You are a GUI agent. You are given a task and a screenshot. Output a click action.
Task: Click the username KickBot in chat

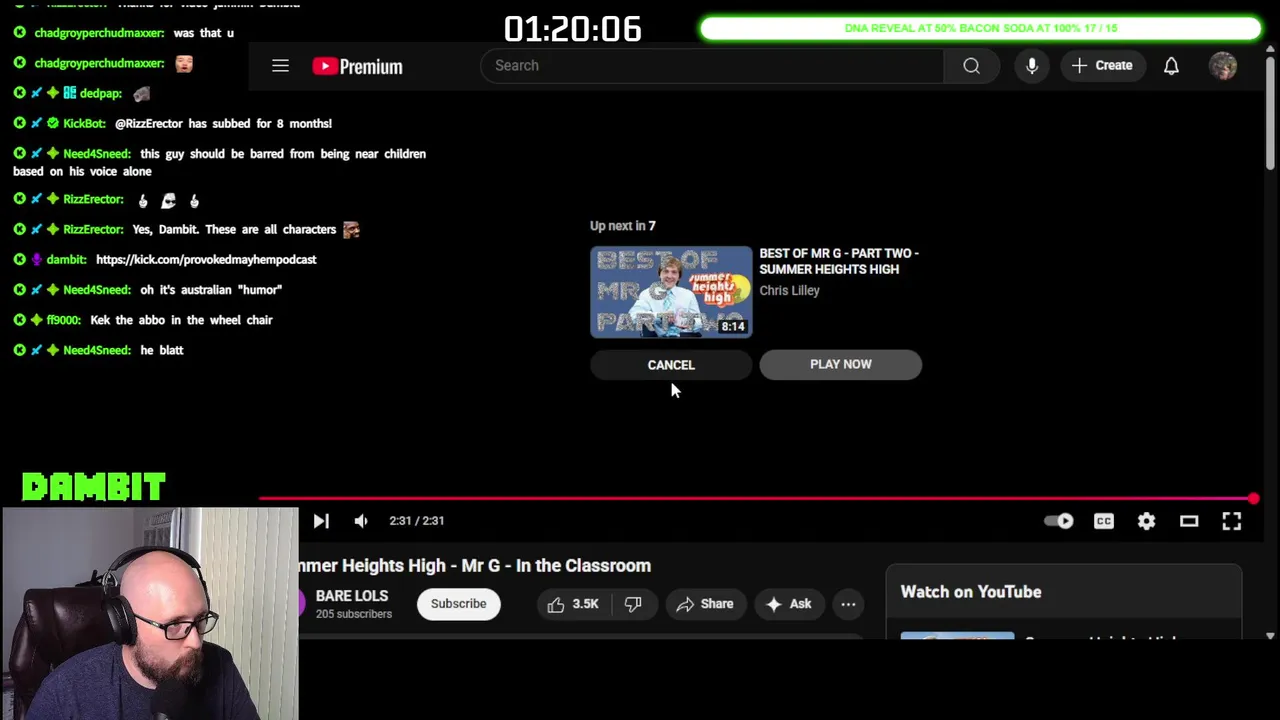point(85,124)
